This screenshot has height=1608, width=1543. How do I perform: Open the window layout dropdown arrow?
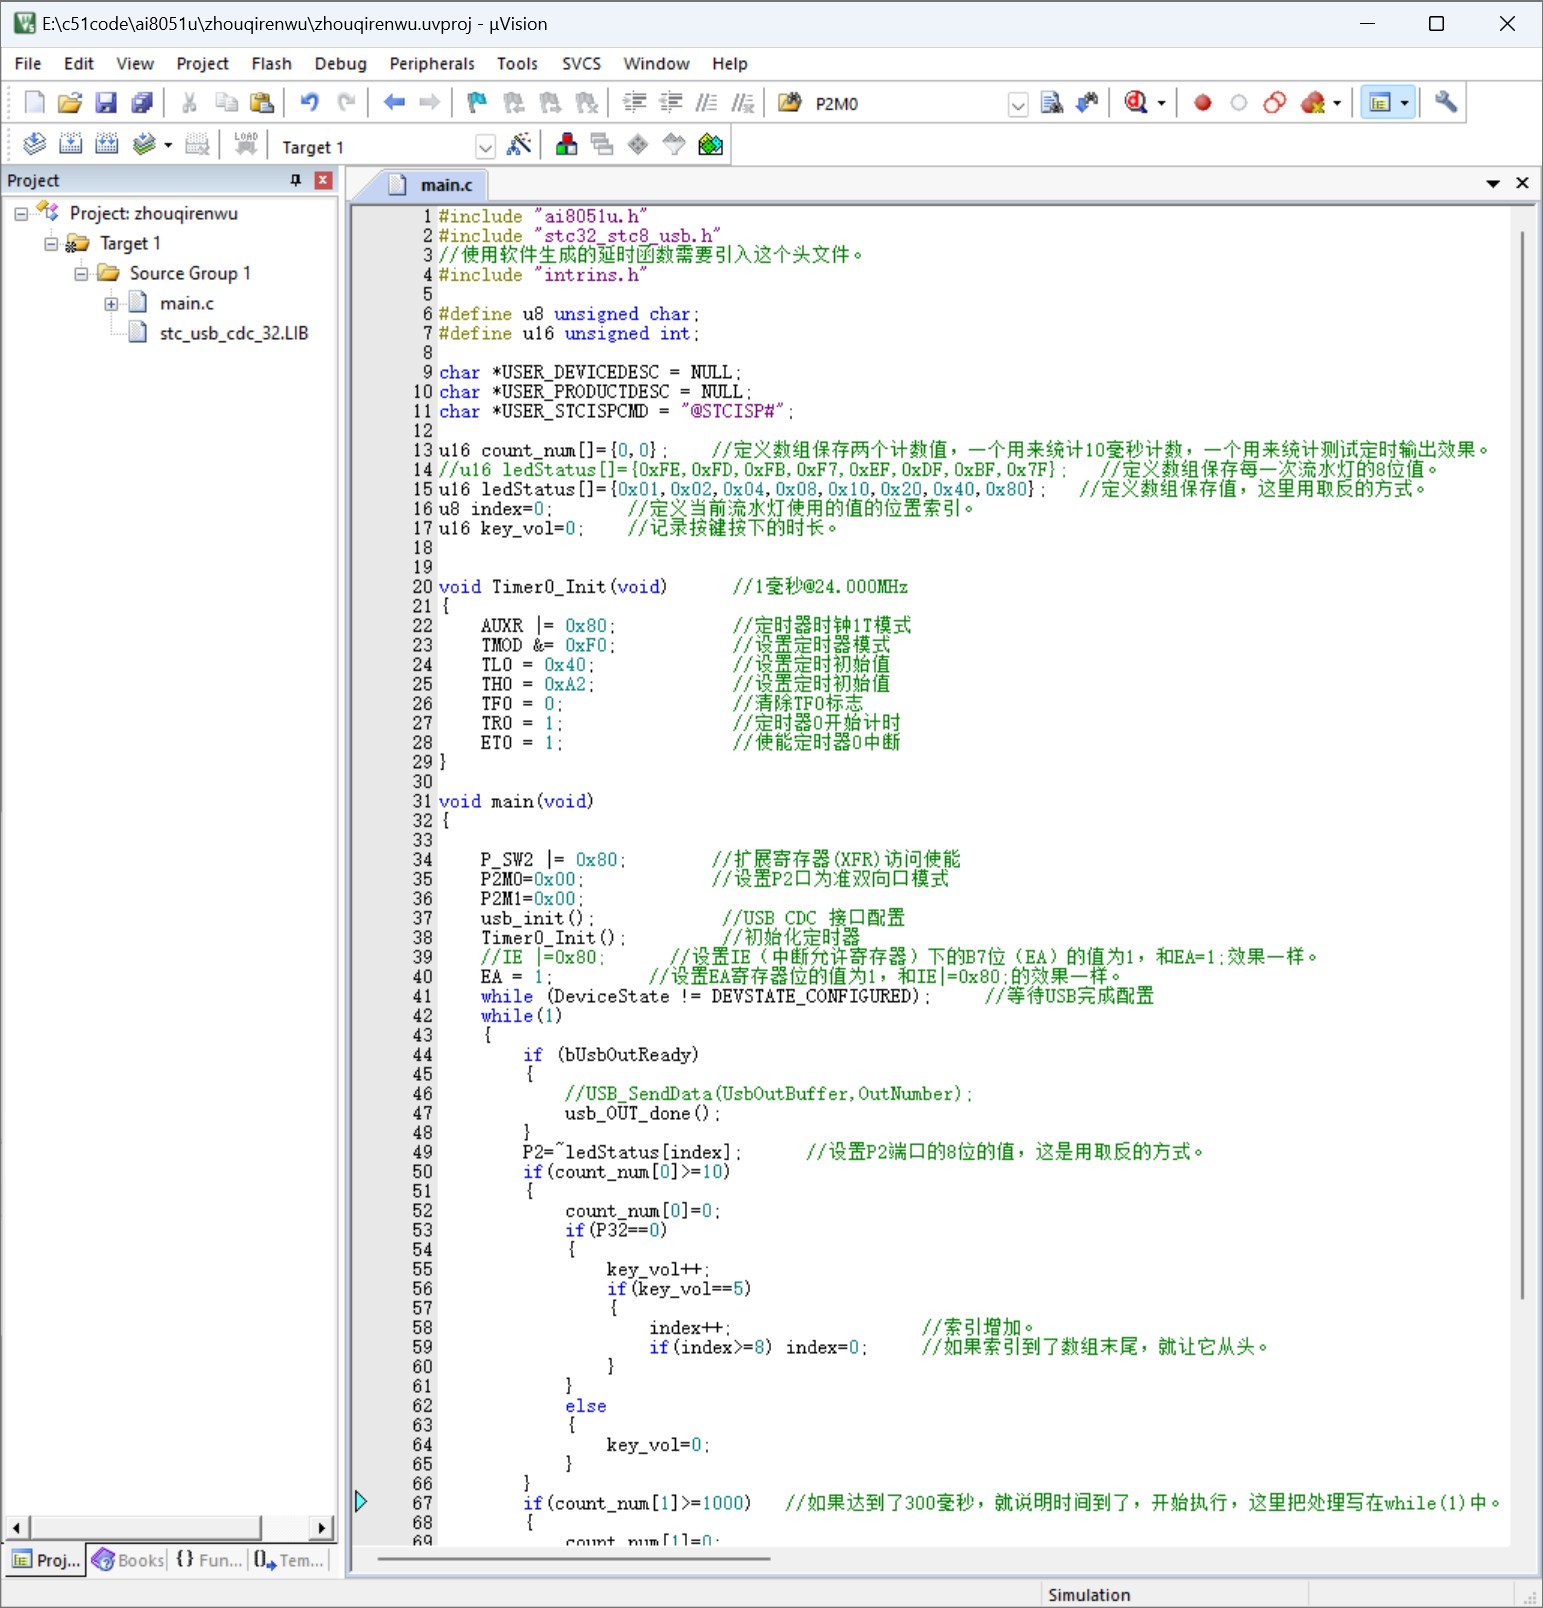[1405, 103]
